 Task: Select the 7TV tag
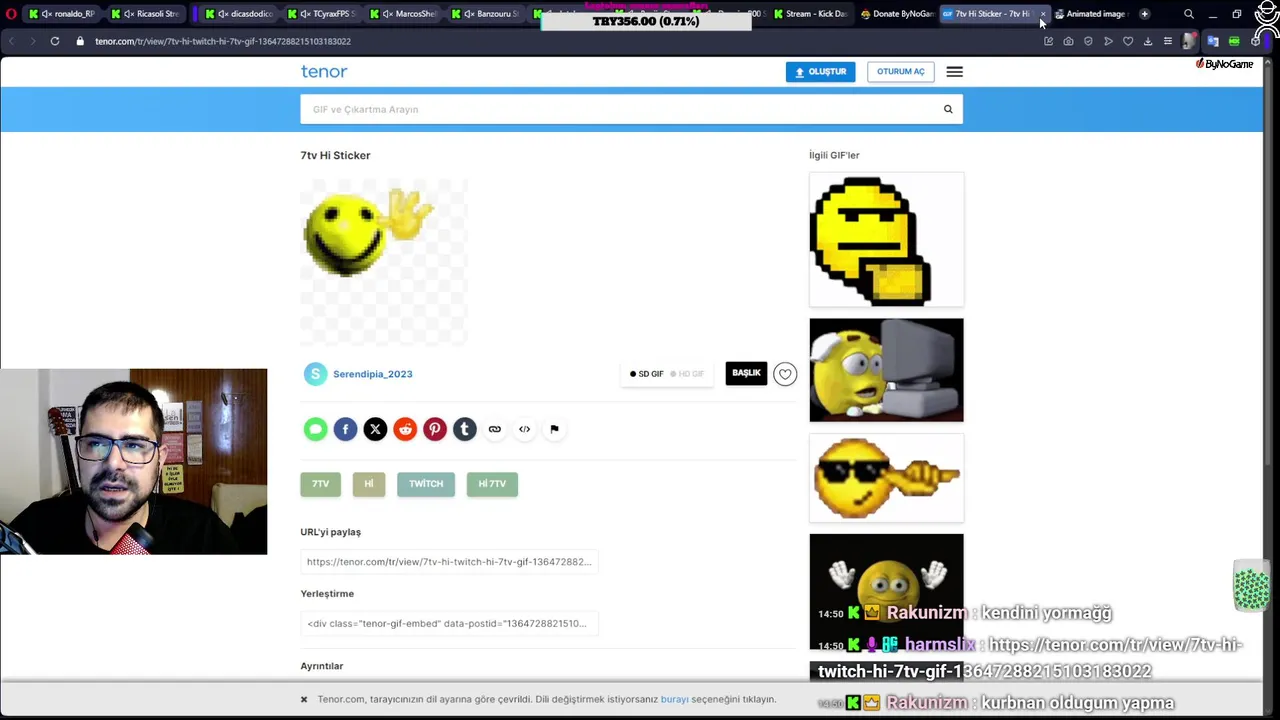(x=320, y=484)
